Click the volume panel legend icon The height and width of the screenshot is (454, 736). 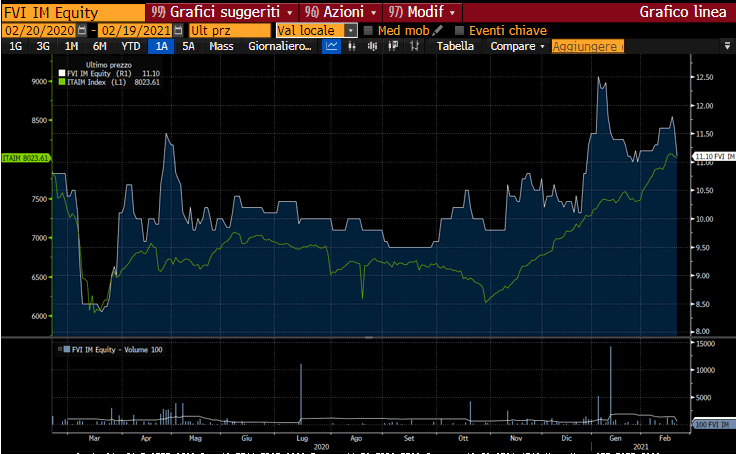click(x=67, y=349)
